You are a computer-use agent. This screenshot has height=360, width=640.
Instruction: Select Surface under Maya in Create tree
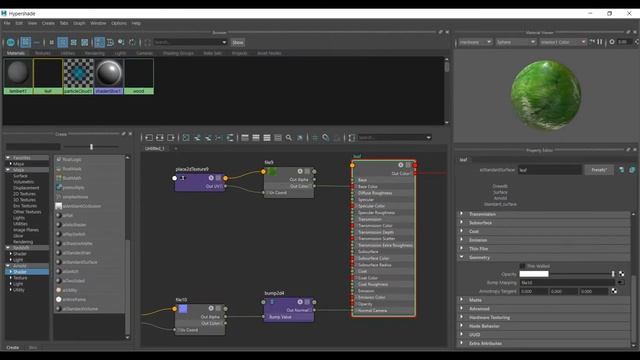20,176
